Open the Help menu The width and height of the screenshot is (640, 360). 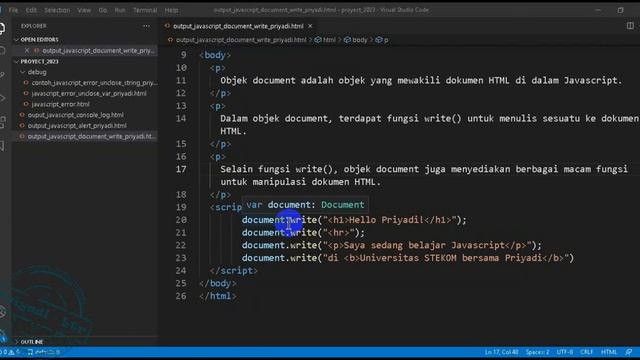point(171,10)
